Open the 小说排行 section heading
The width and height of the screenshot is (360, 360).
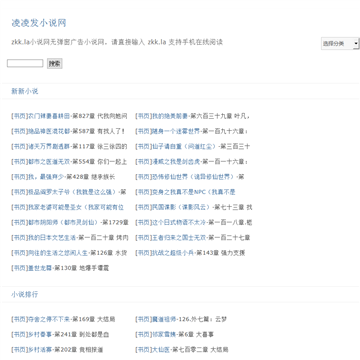[25, 294]
